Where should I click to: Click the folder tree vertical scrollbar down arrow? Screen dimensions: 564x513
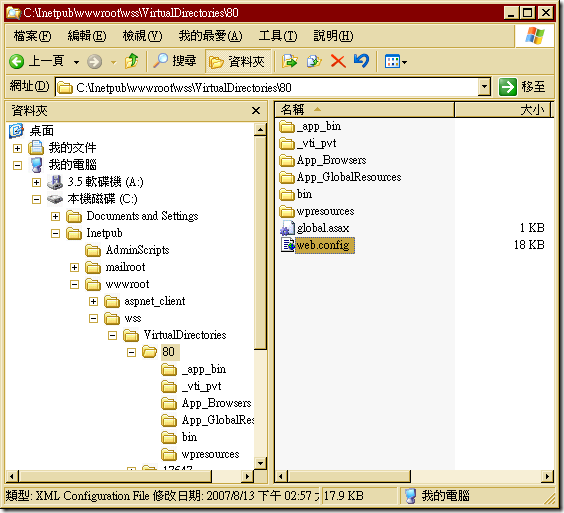point(260,463)
